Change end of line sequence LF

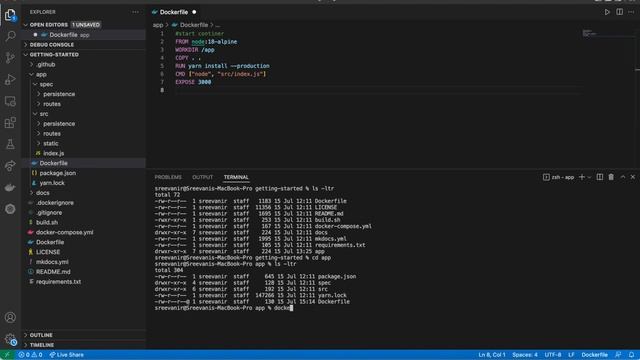(571, 355)
